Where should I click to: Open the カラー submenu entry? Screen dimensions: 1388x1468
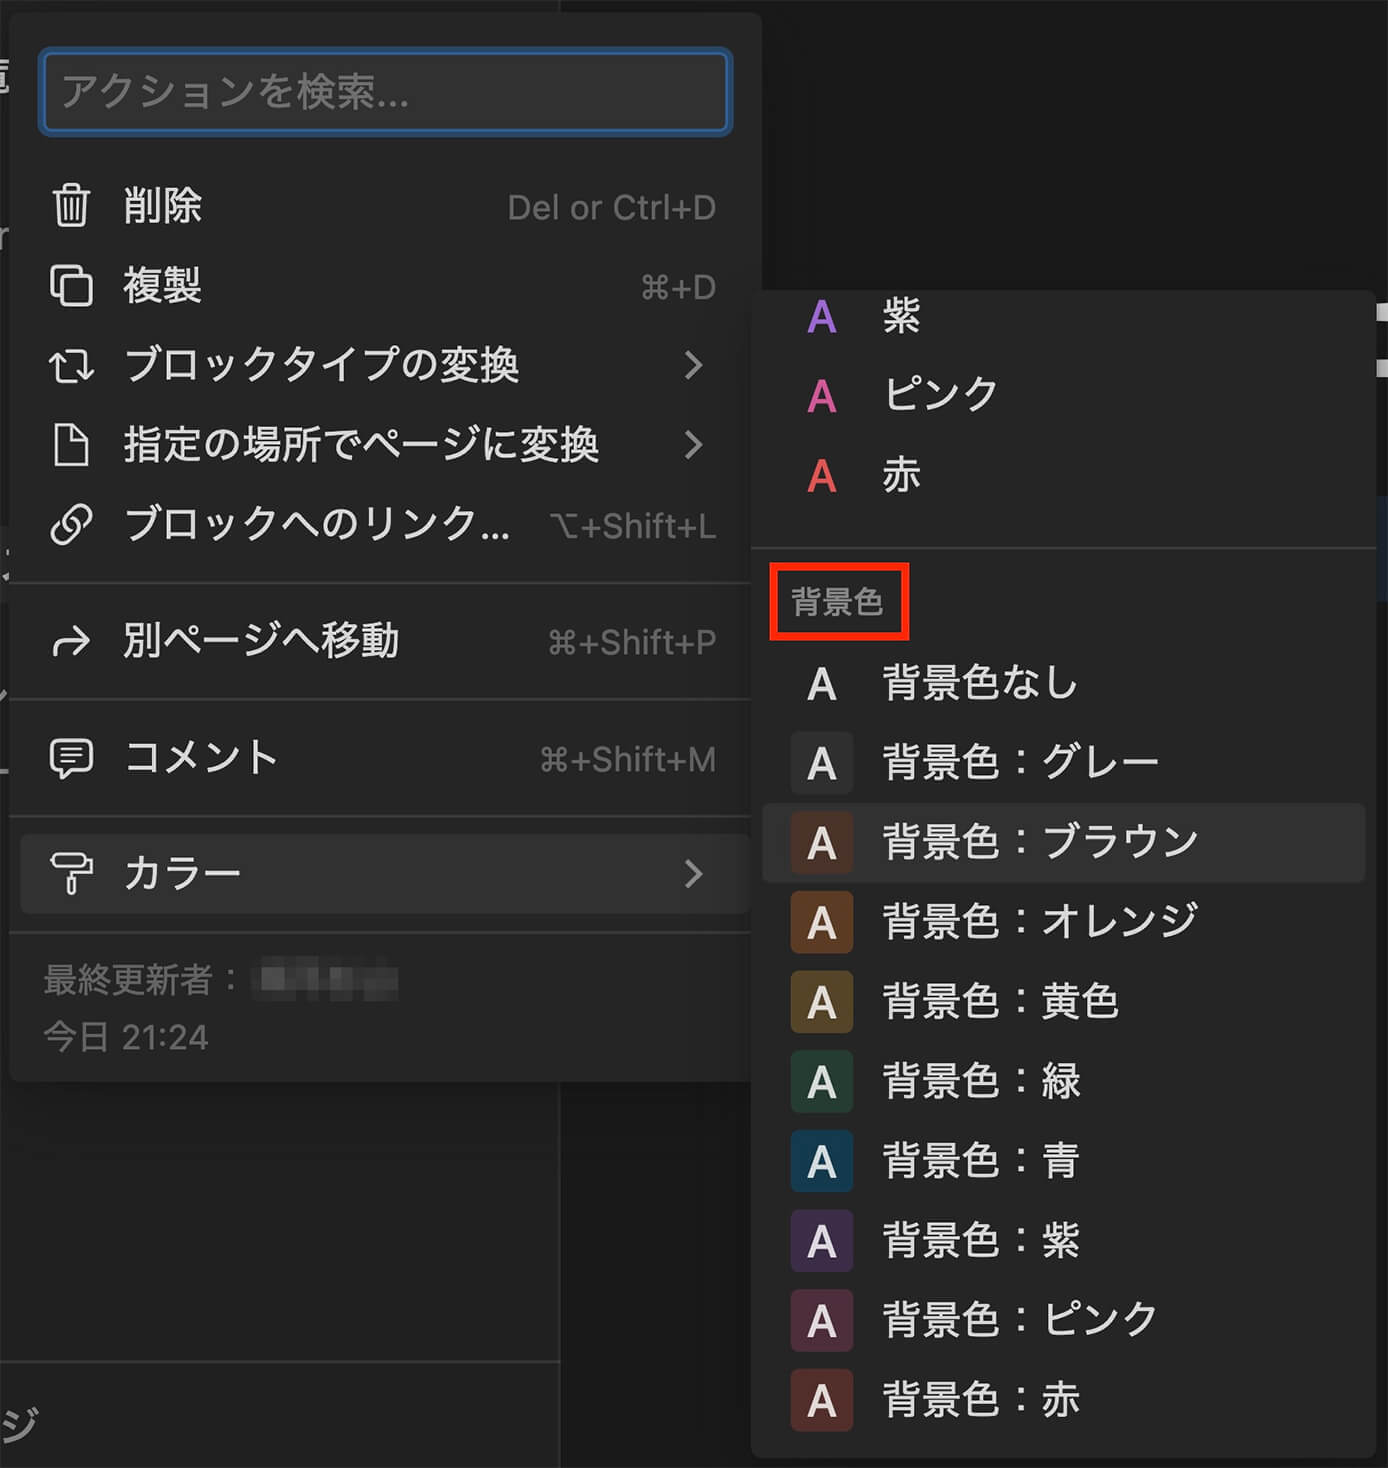point(384,874)
